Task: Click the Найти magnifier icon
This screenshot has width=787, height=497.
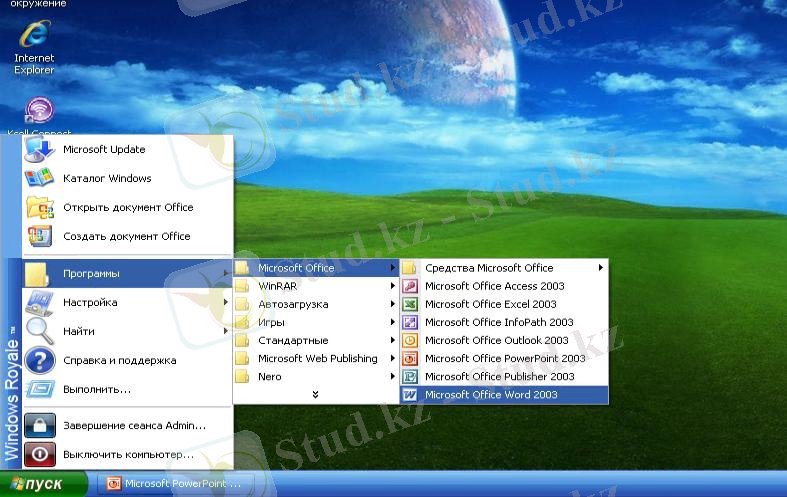Action: tap(39, 331)
